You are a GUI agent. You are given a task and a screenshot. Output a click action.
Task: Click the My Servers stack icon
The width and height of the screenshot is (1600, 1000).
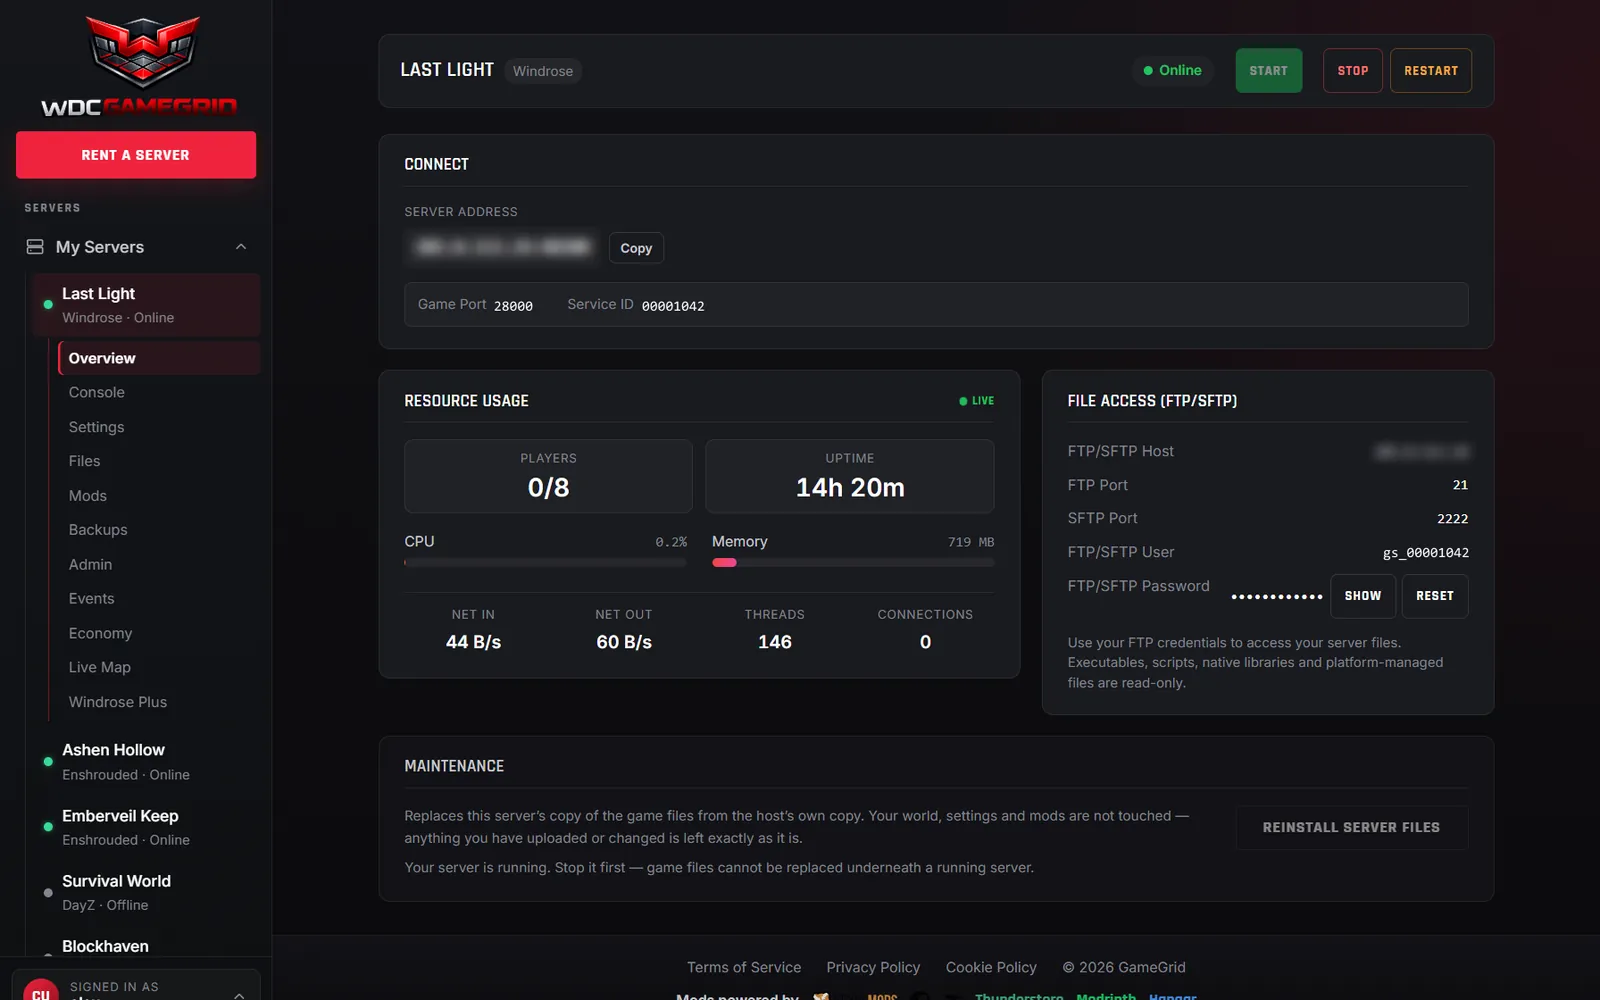pos(35,247)
